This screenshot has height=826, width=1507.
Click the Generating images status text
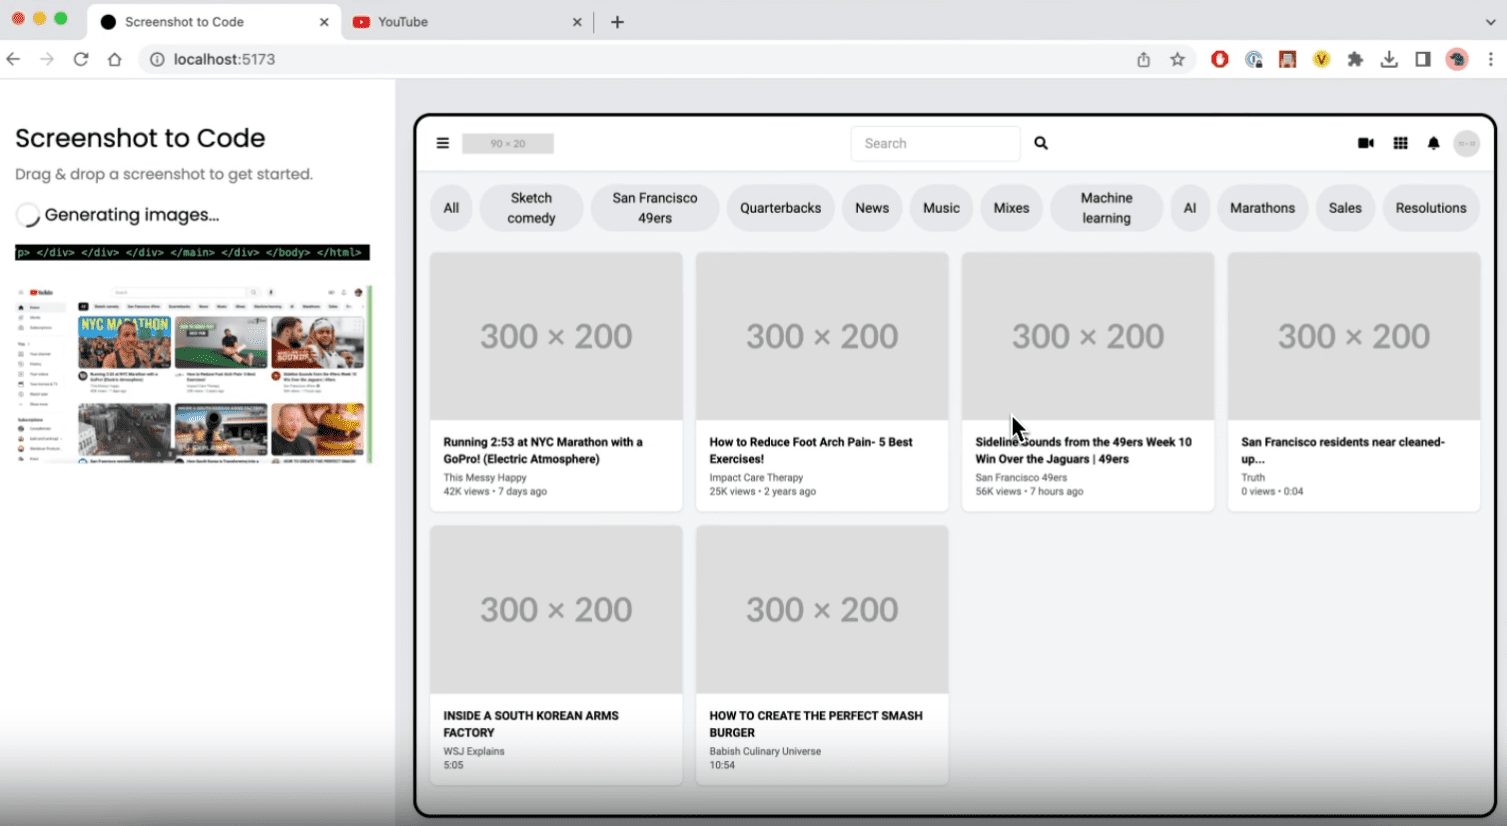coord(132,215)
